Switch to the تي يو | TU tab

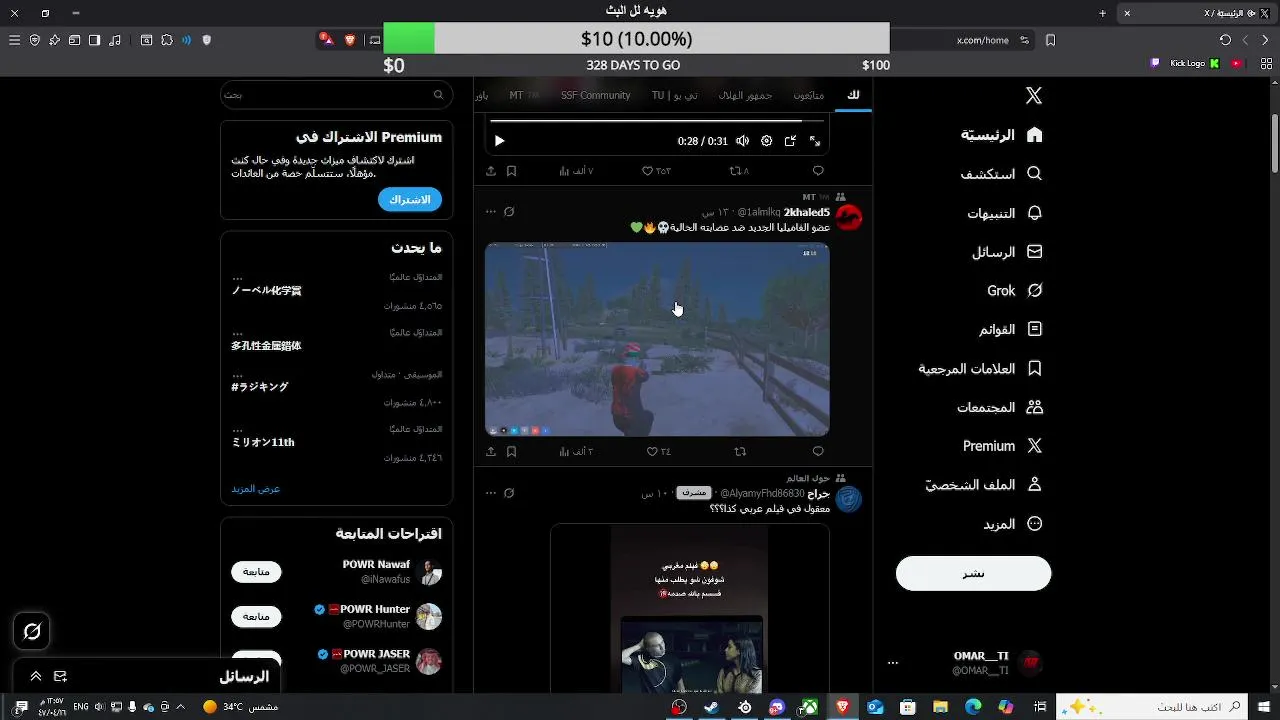(x=675, y=95)
